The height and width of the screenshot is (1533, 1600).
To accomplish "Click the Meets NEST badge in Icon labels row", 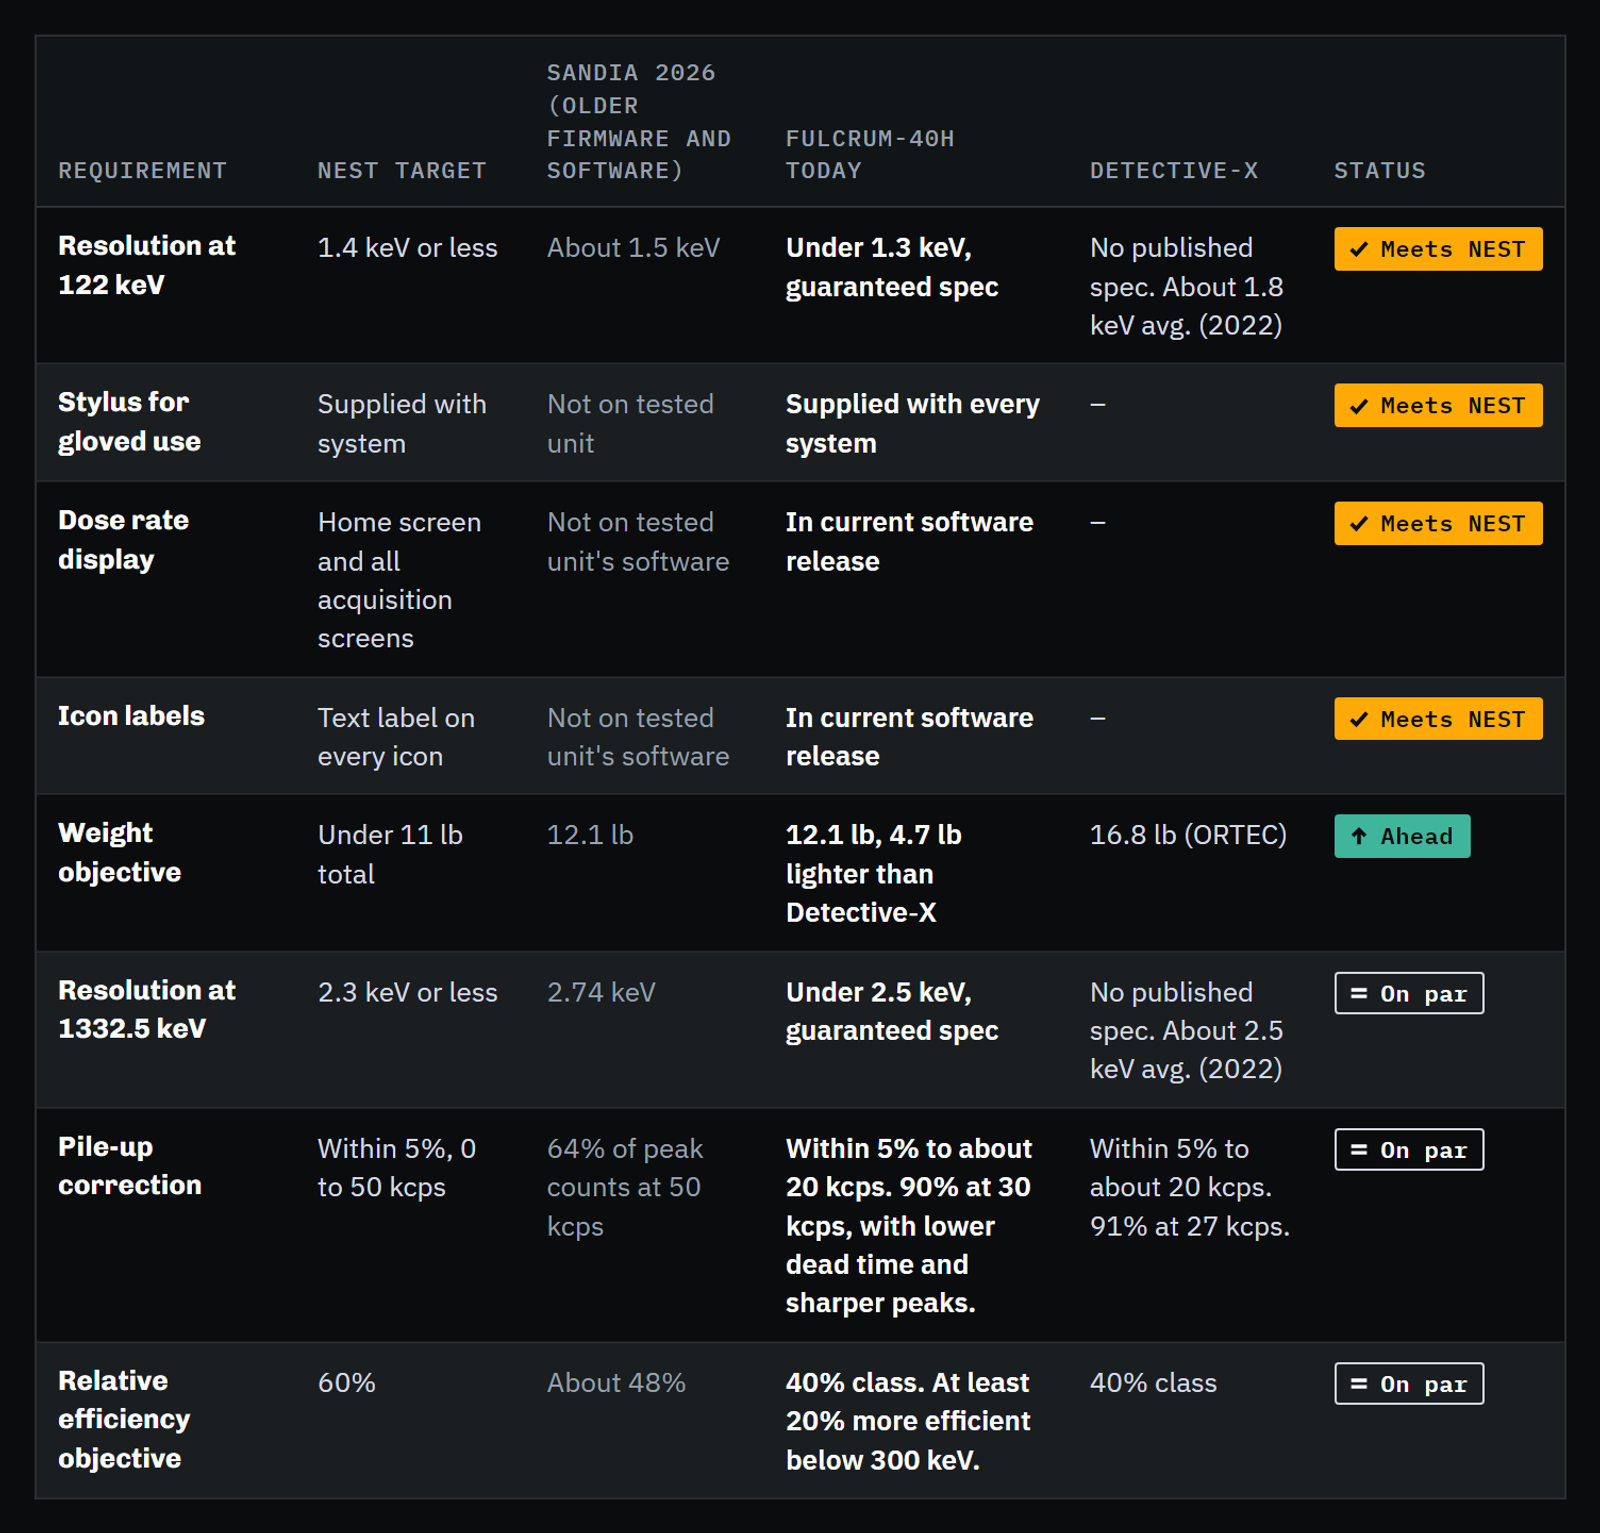I will pos(1438,719).
